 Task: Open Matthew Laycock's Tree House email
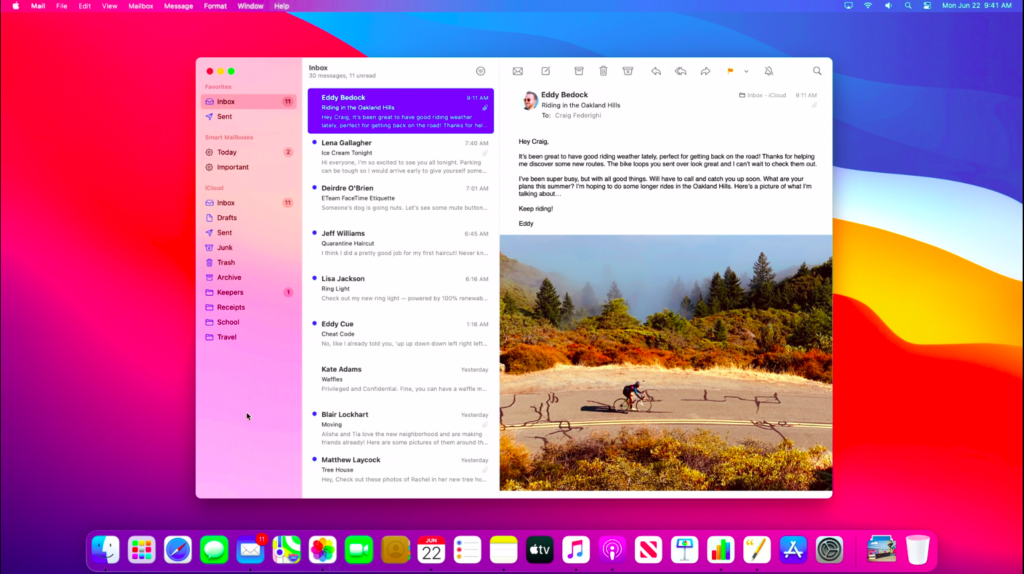click(x=400, y=473)
